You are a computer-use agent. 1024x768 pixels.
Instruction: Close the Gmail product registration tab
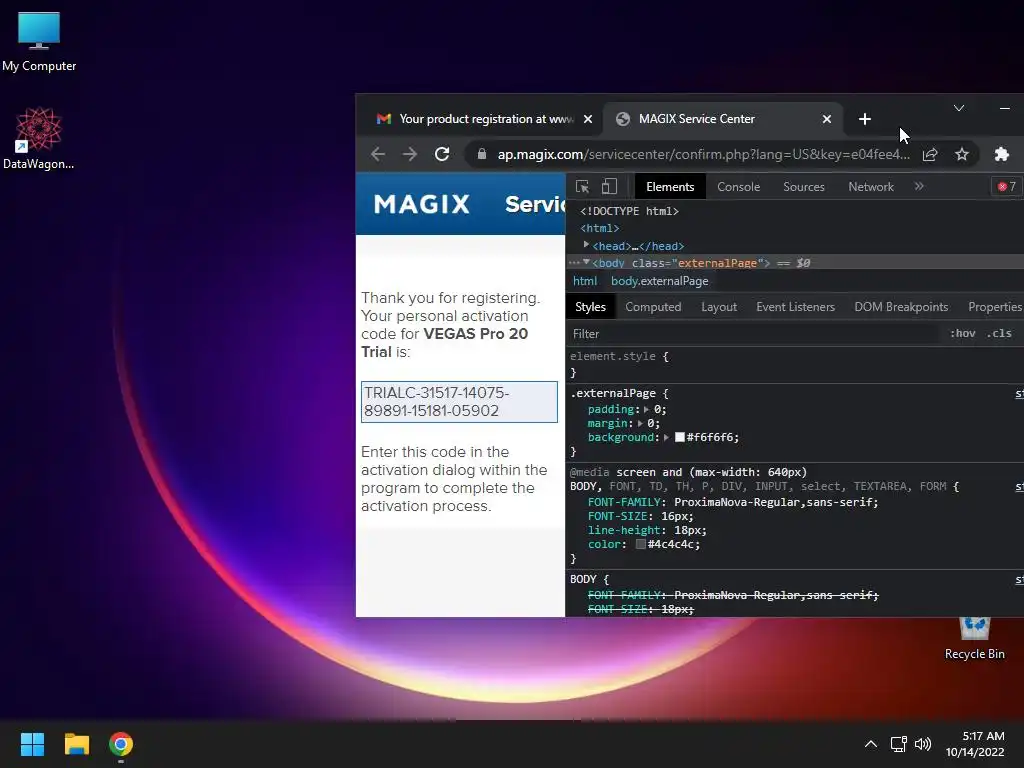(x=588, y=119)
